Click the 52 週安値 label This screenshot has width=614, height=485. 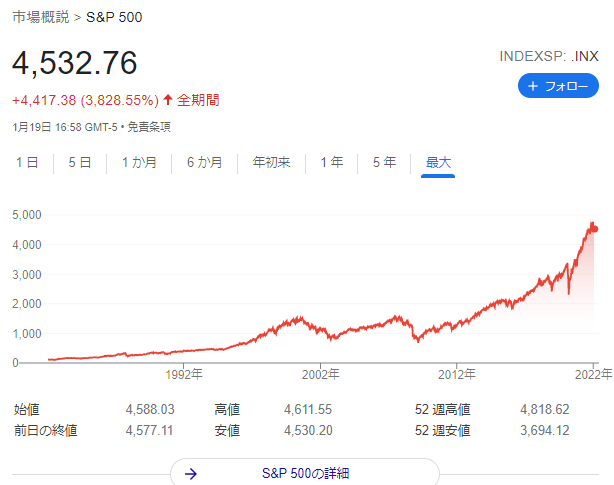tap(442, 431)
